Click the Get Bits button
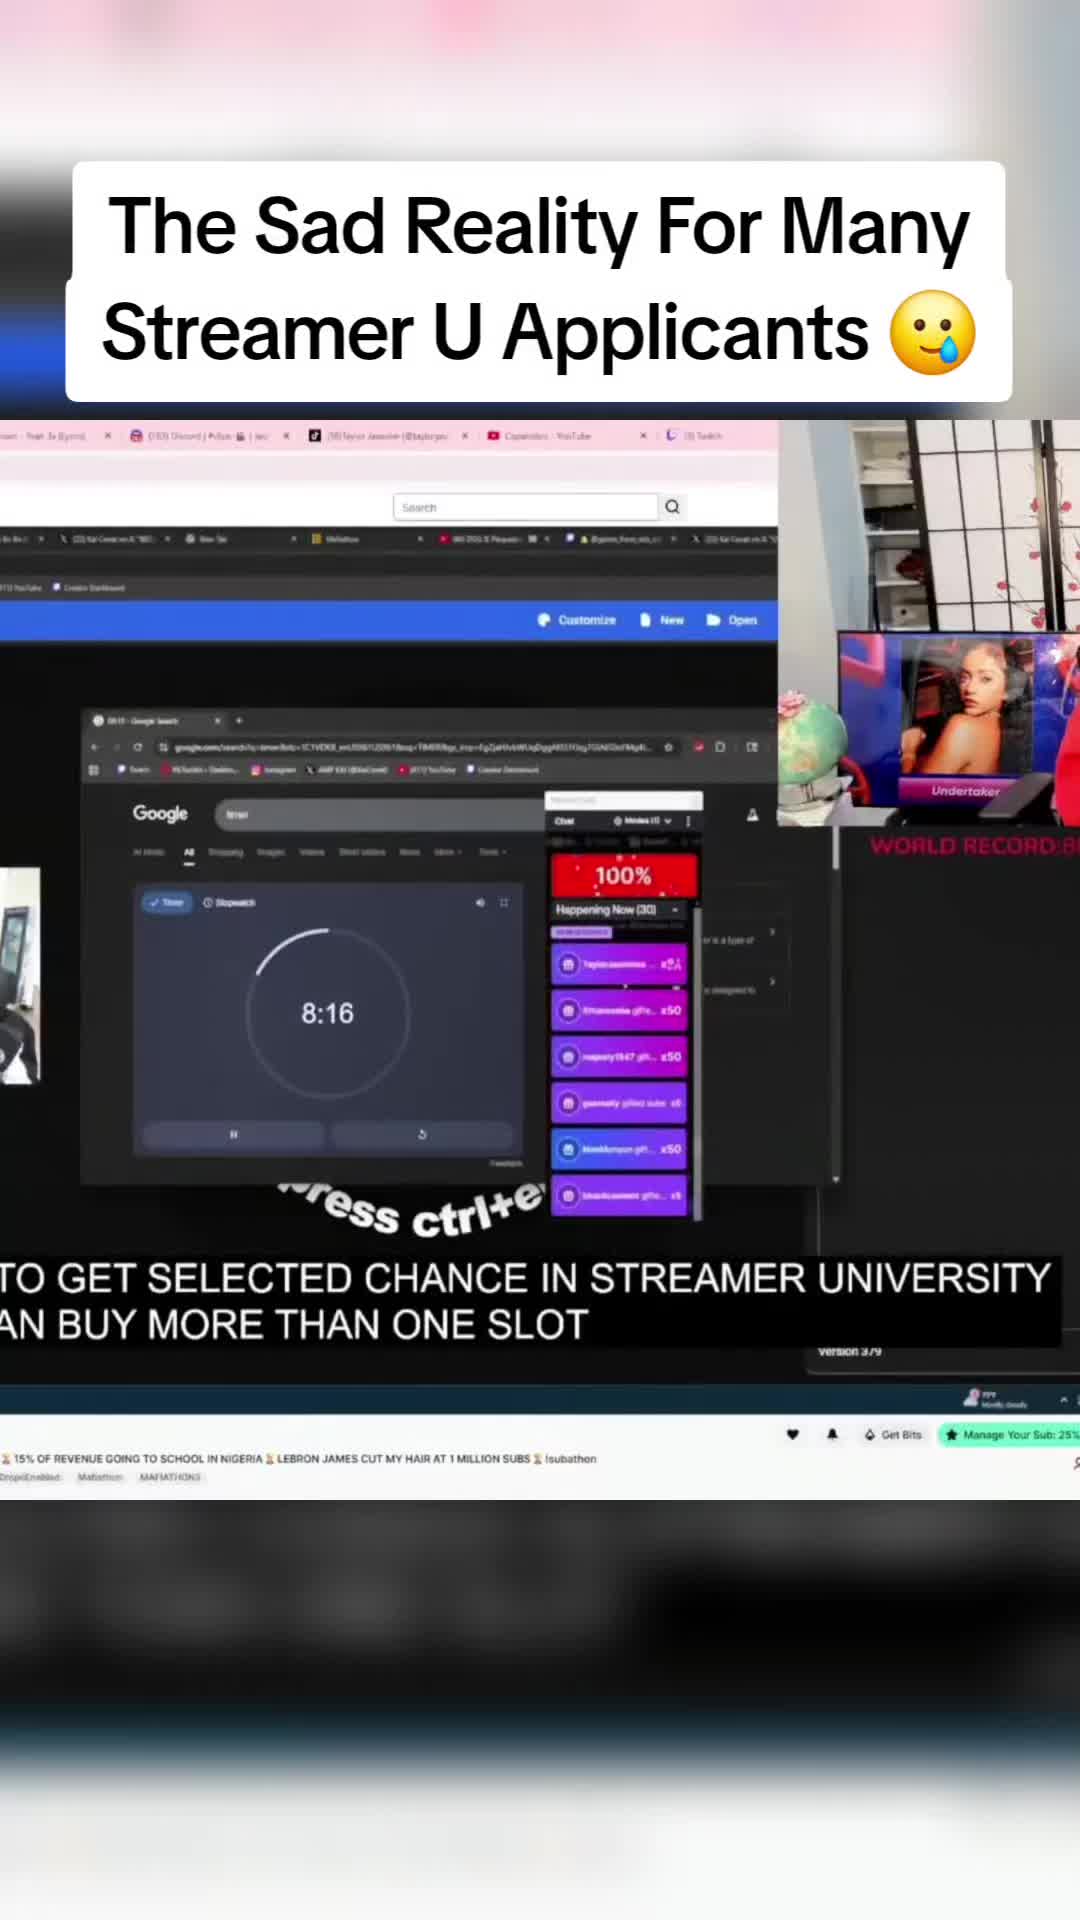 pos(893,1435)
